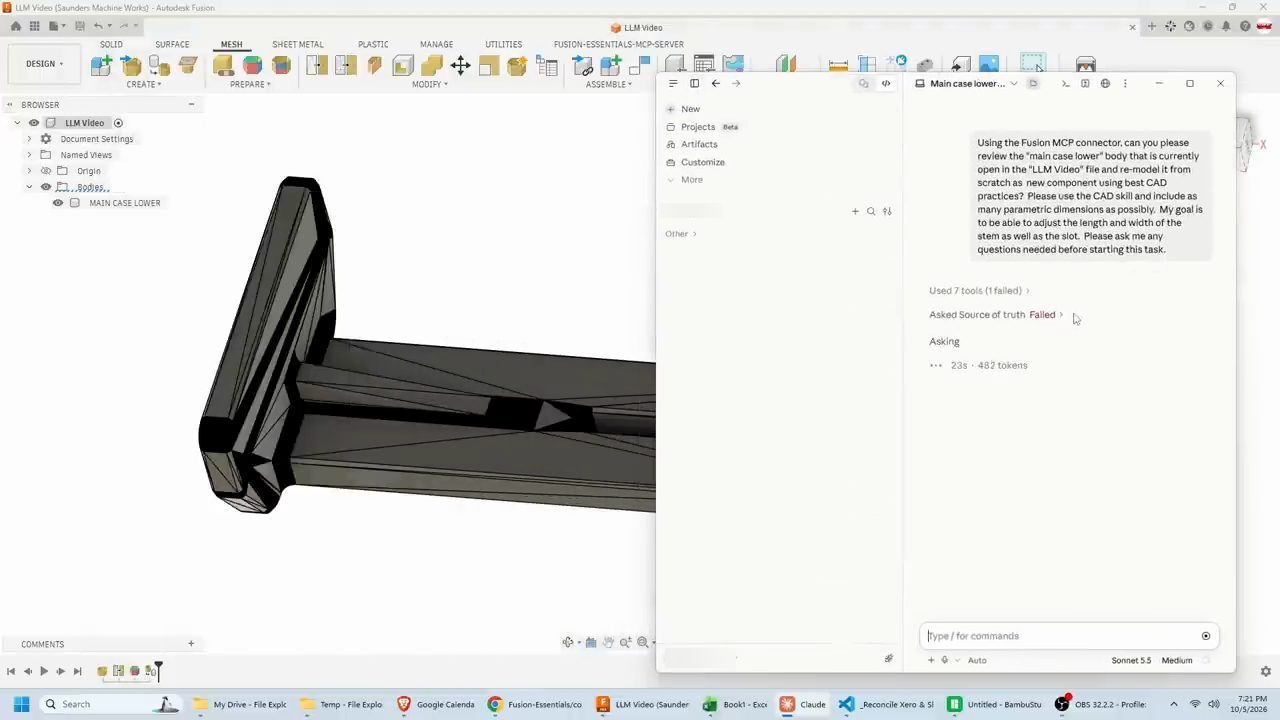This screenshot has width=1280, height=720.
Task: Click the timeline play button
Action: coord(44,672)
